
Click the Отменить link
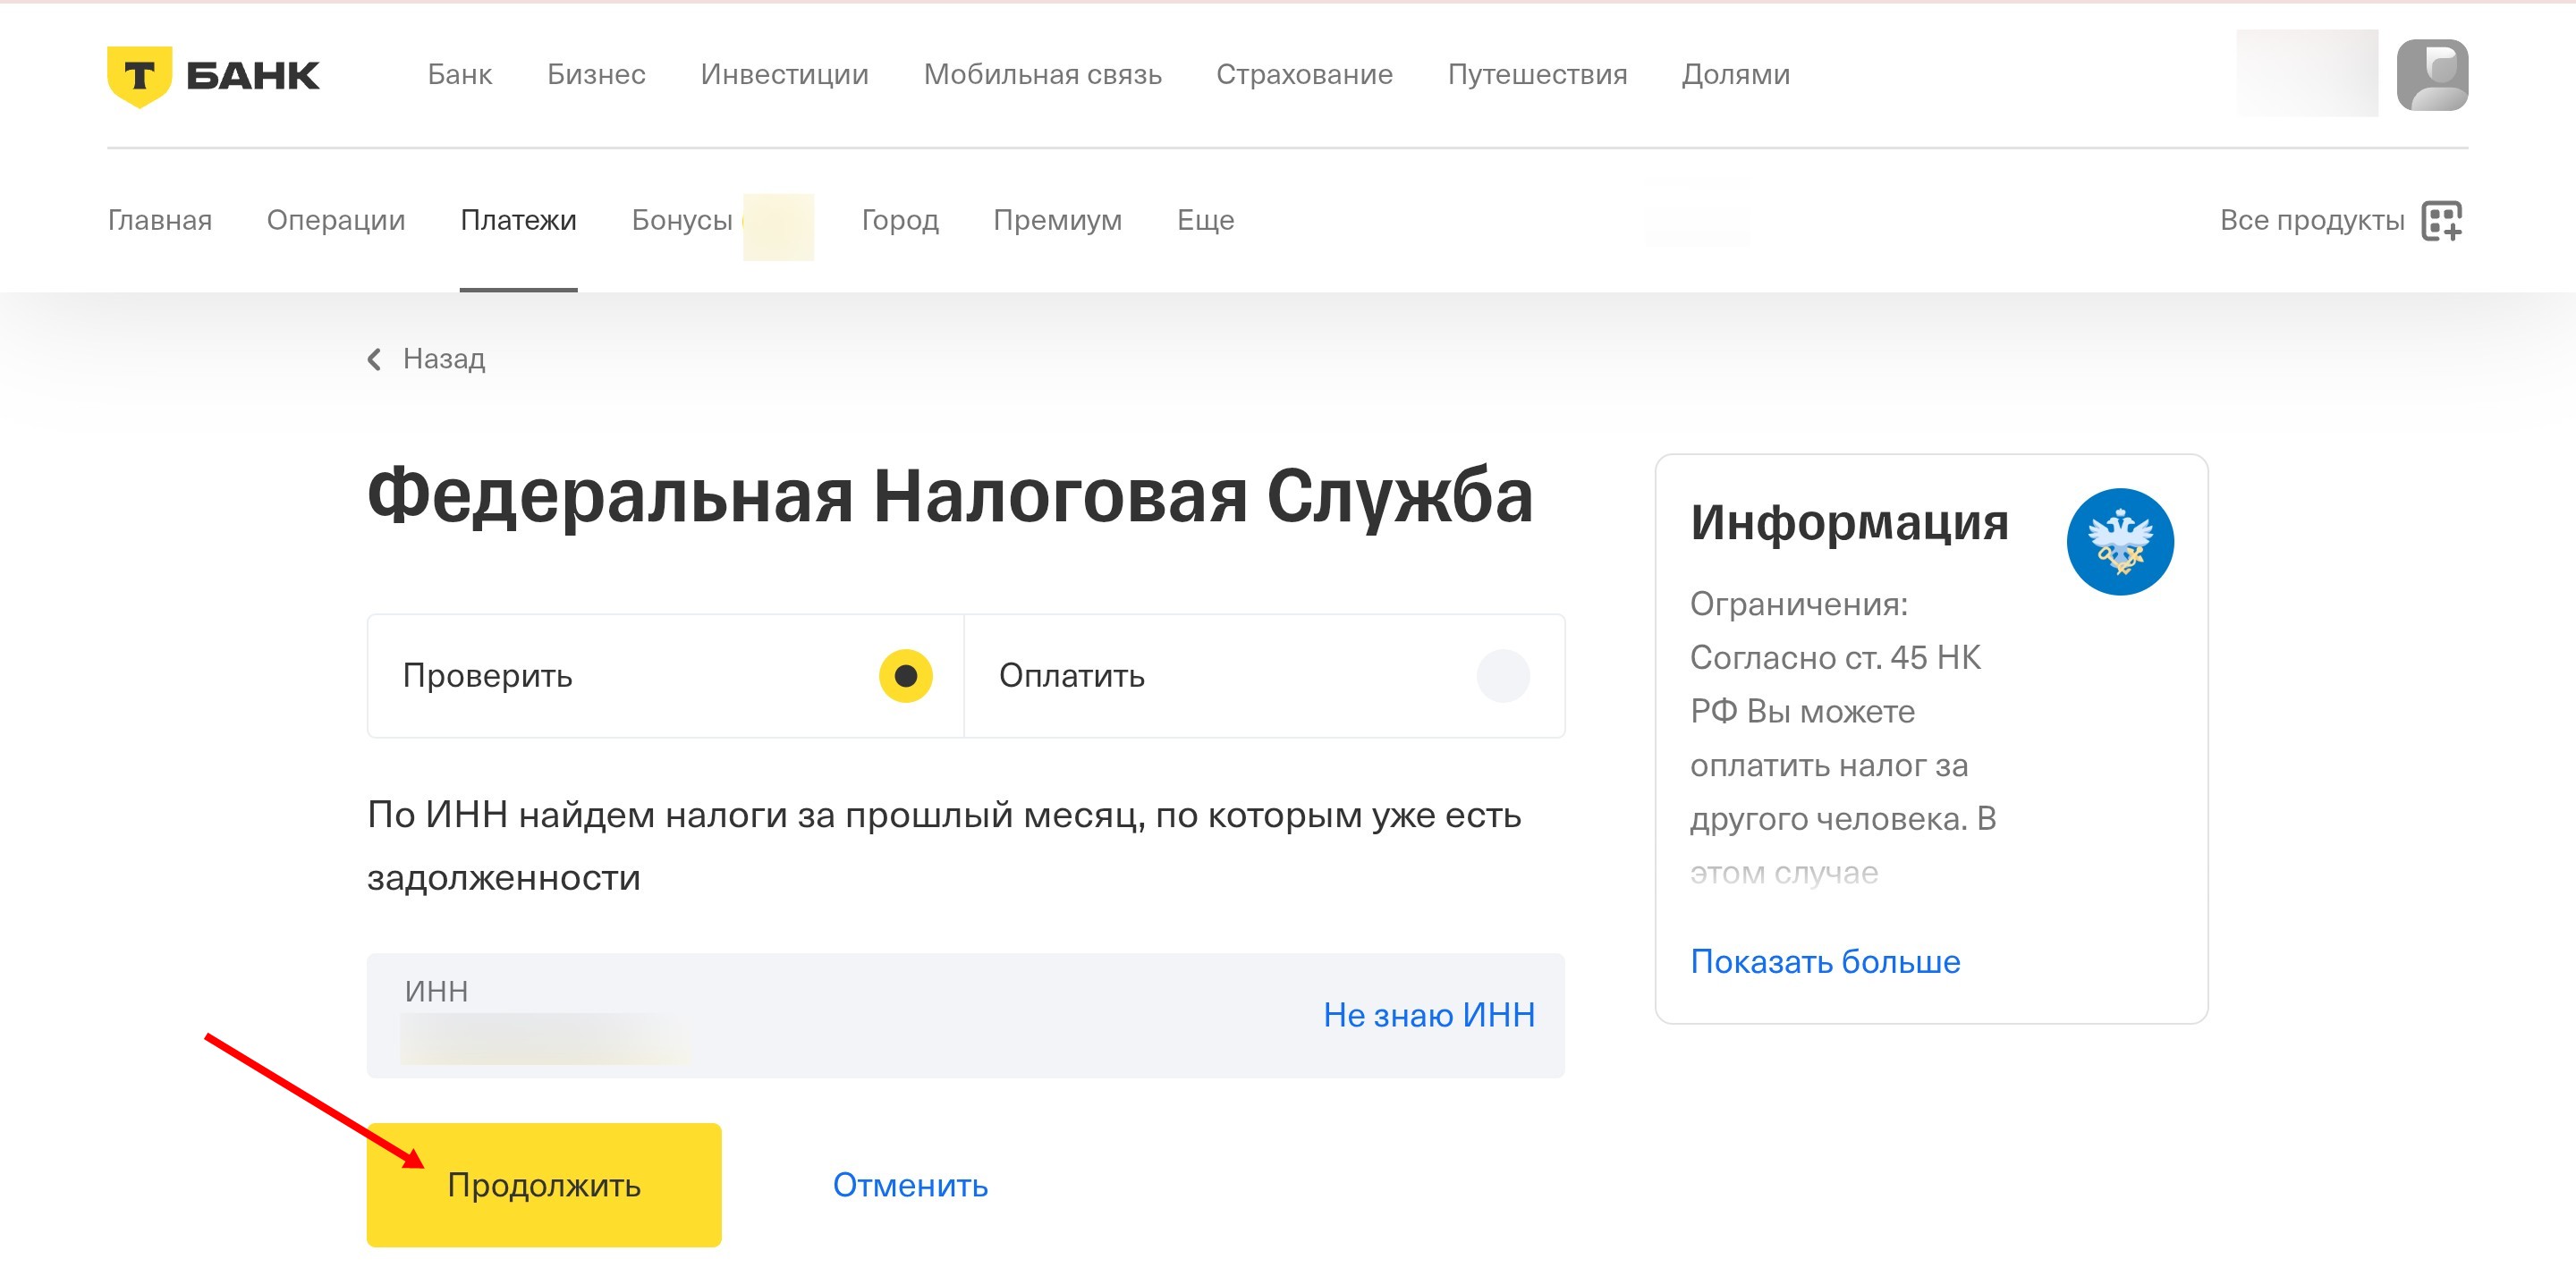pos(910,1185)
